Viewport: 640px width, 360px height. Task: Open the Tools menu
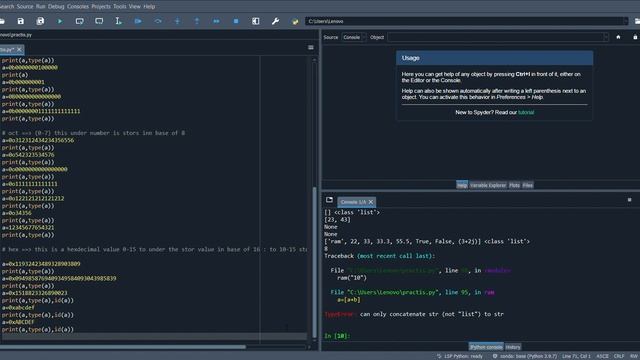[x=120, y=7]
